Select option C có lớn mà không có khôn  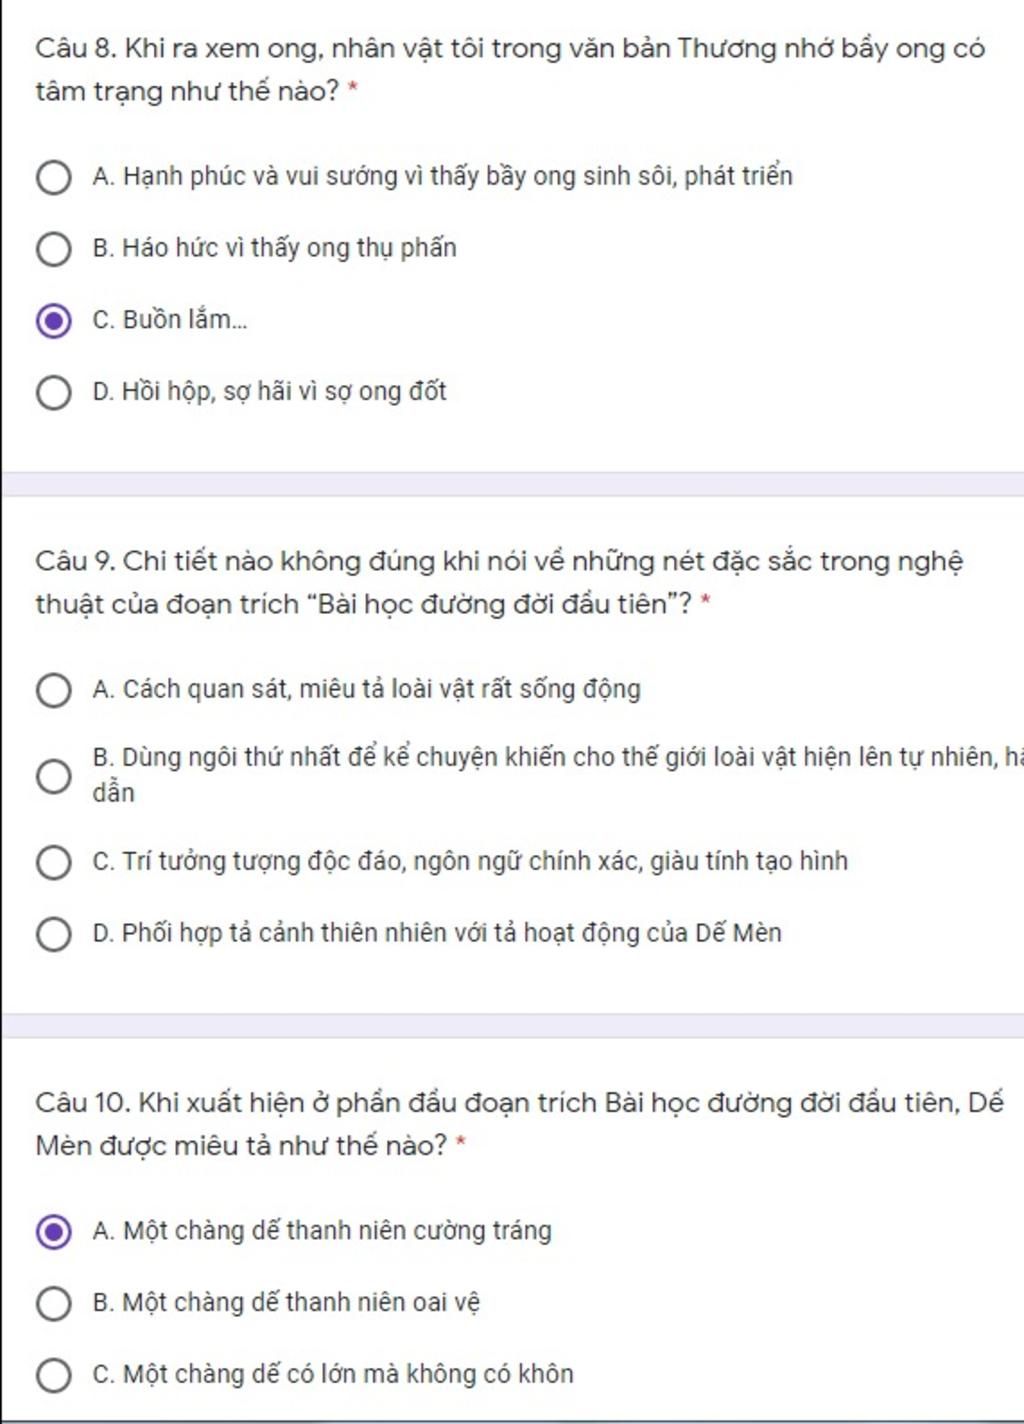[53, 1375]
